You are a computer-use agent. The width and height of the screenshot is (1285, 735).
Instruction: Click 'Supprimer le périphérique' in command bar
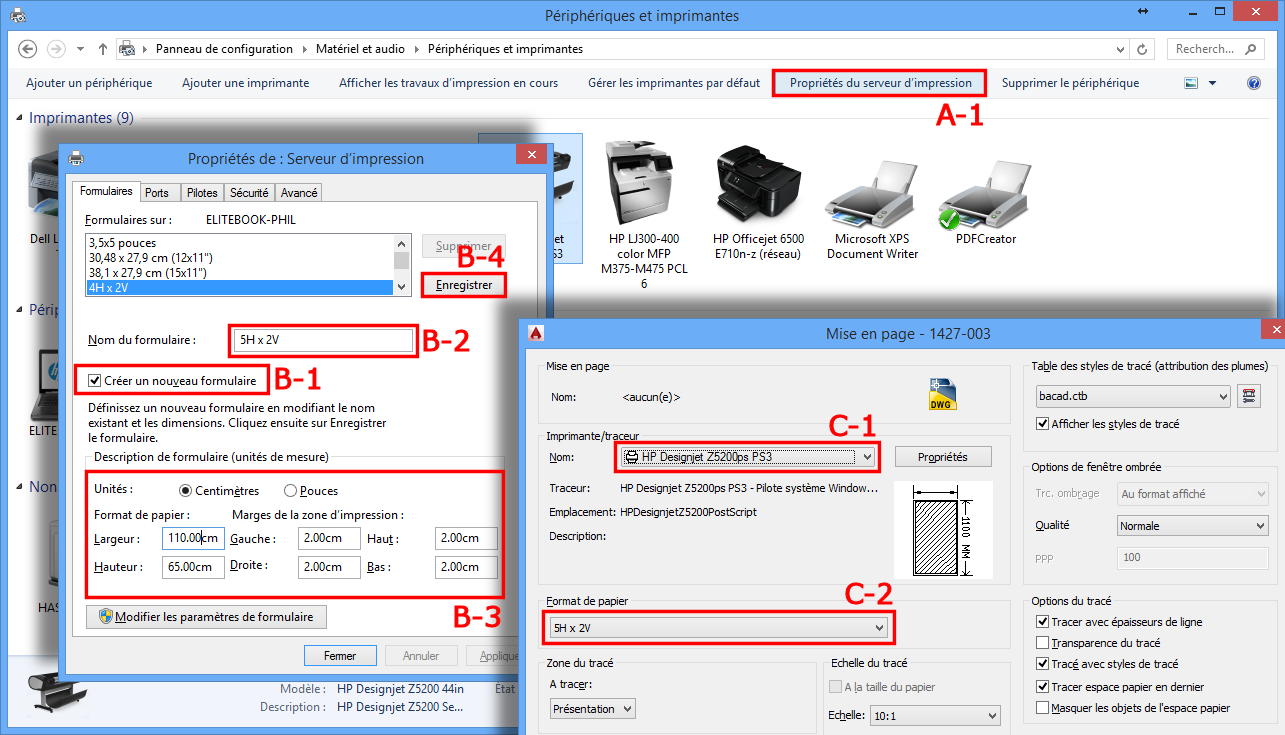point(1071,83)
